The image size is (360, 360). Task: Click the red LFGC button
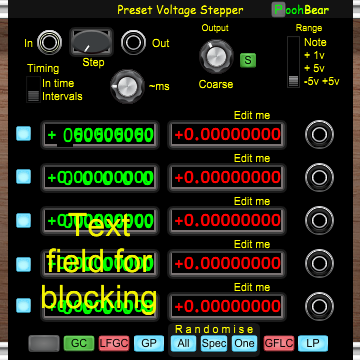click(114, 343)
